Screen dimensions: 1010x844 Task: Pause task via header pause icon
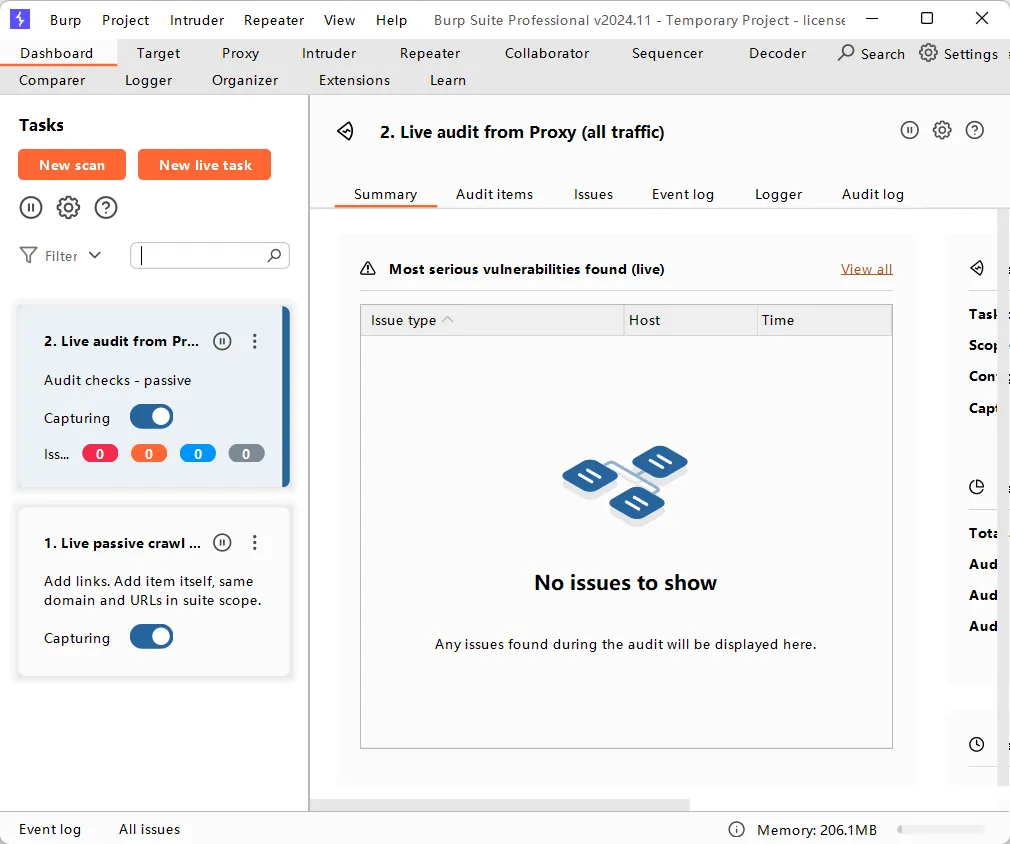(910, 130)
